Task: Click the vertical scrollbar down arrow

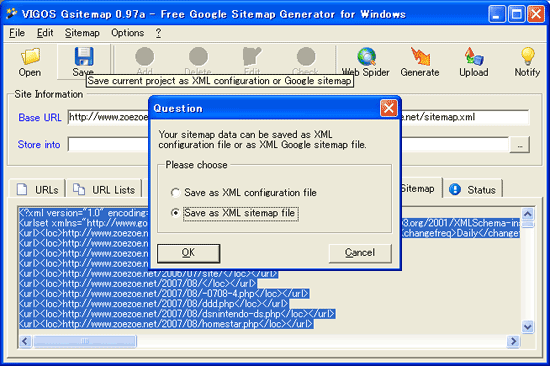Action: tap(528, 327)
